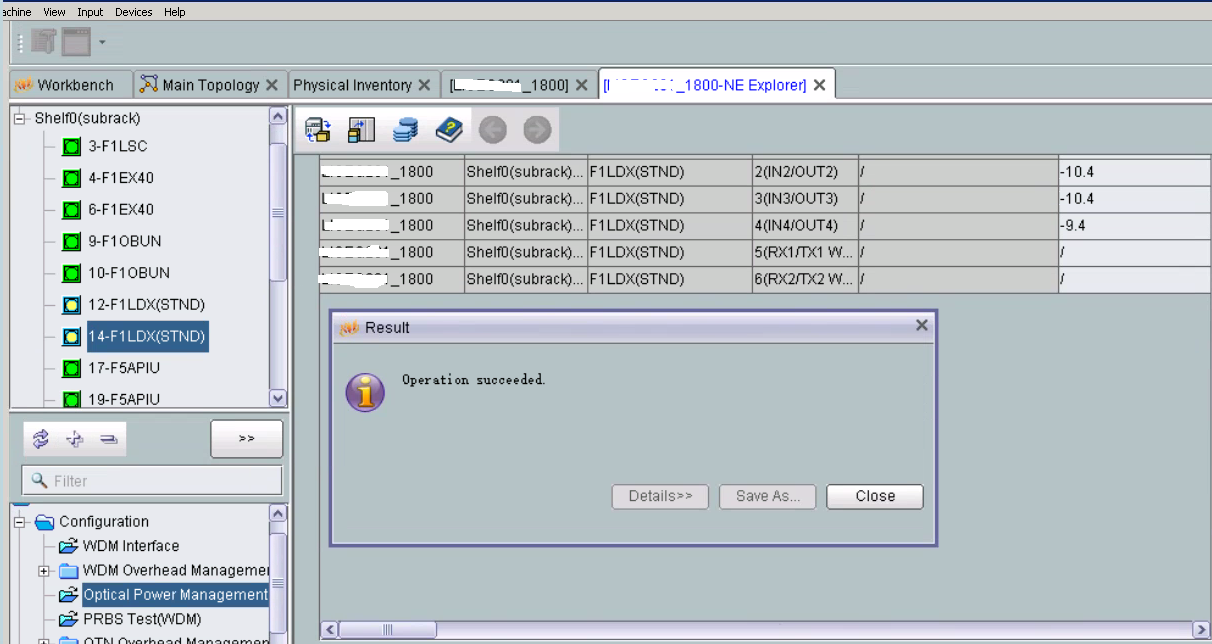Click Close in the Result dialog
This screenshot has height=644, width=1212.
(x=874, y=496)
